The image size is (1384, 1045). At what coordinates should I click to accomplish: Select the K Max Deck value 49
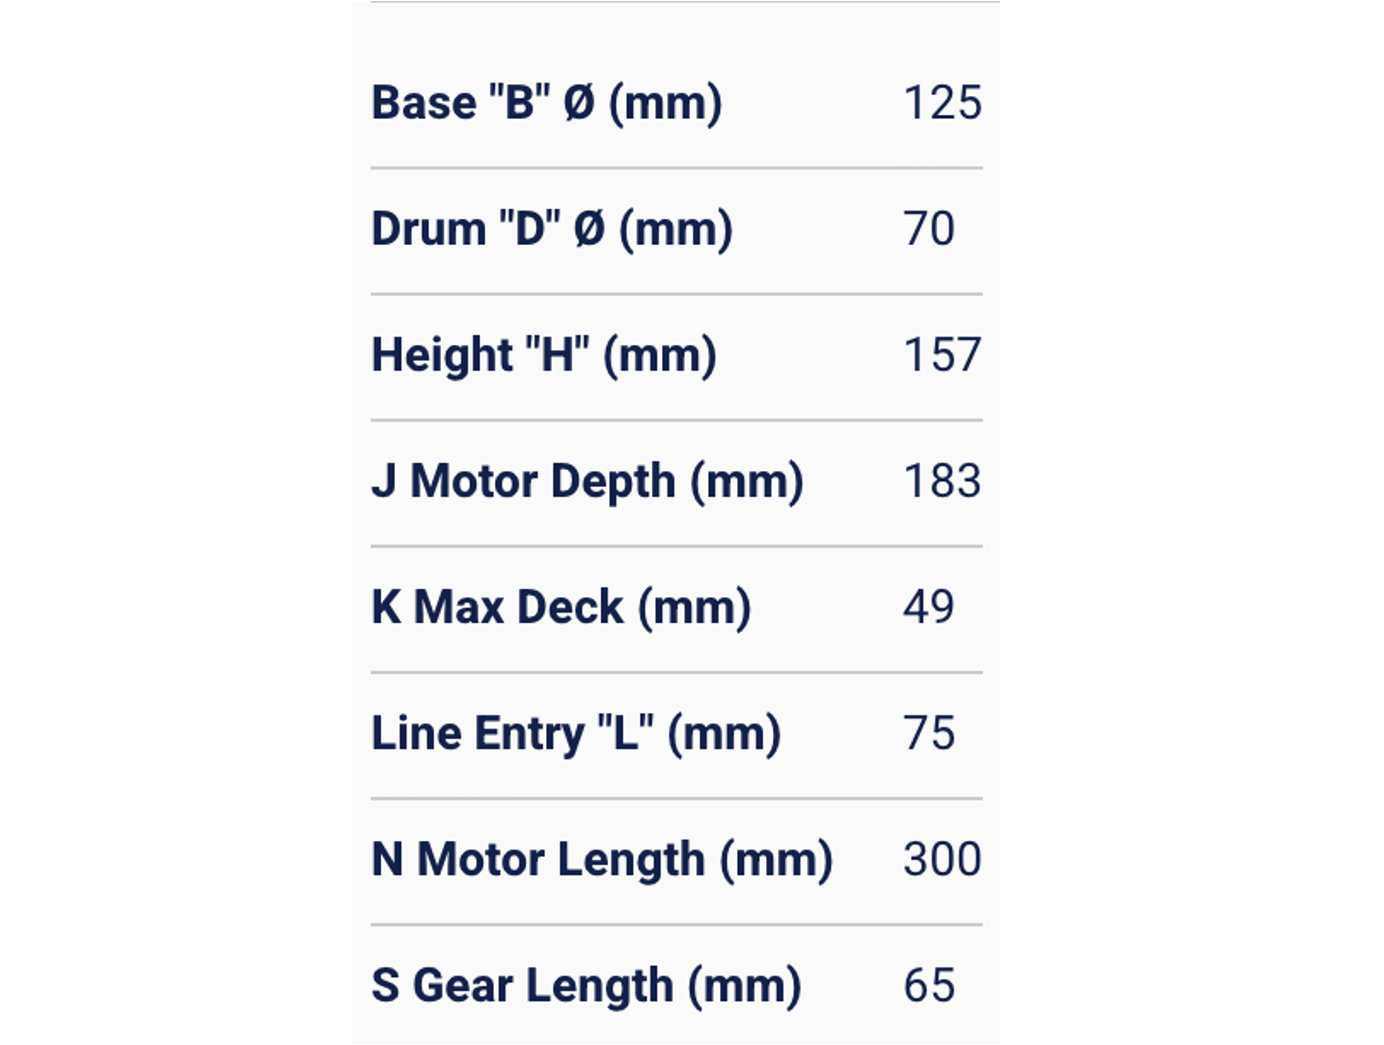pos(929,607)
